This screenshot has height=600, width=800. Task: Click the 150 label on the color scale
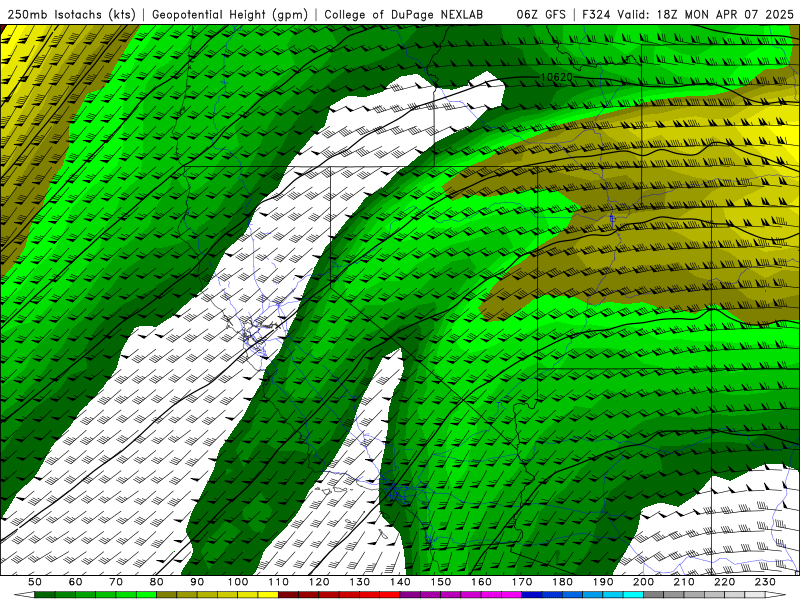(x=440, y=582)
